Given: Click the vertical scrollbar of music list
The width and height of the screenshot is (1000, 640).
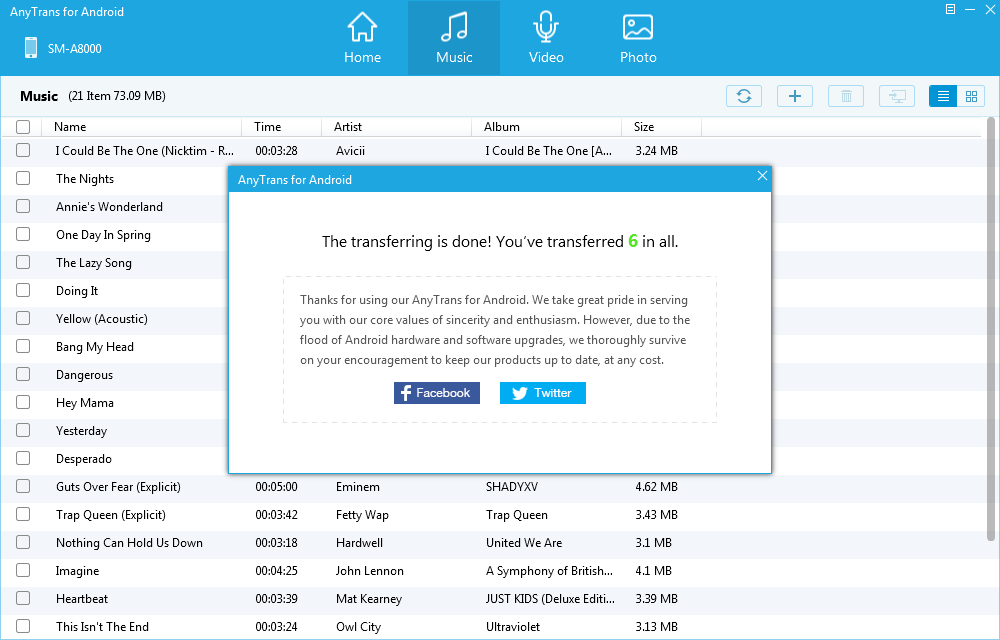Looking at the screenshot, I should tap(992, 328).
